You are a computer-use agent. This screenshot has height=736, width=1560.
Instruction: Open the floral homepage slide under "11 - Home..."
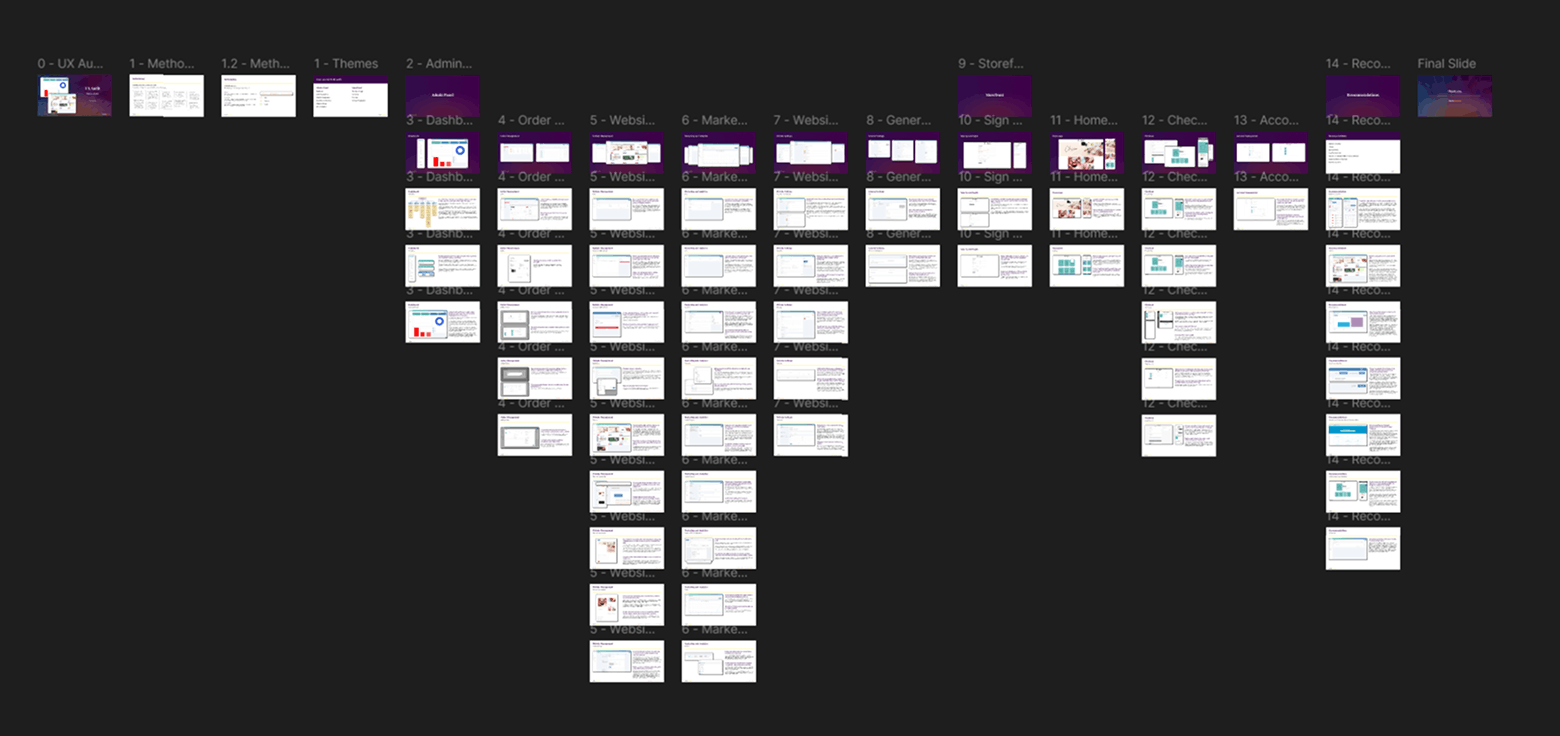pyautogui.click(x=1086, y=152)
